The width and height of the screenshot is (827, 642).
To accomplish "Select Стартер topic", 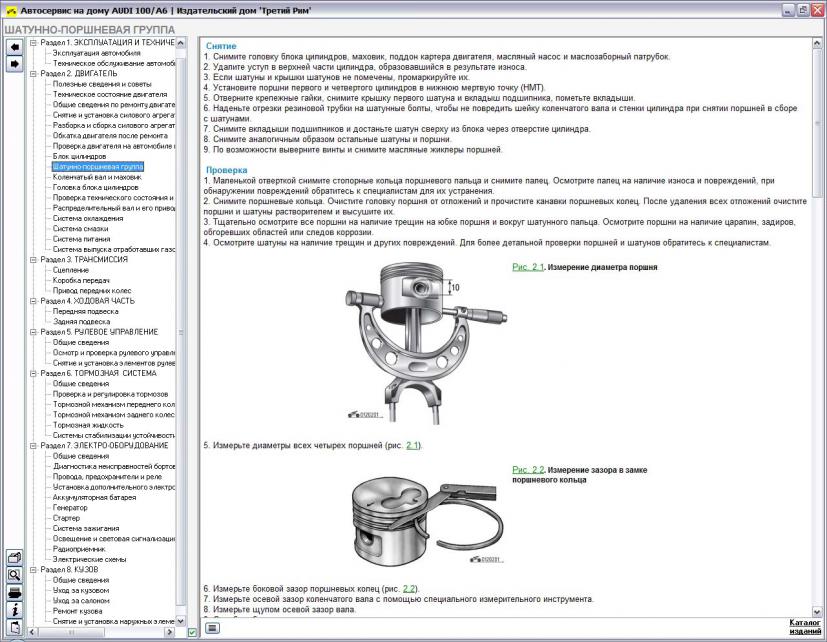I will pos(67,518).
